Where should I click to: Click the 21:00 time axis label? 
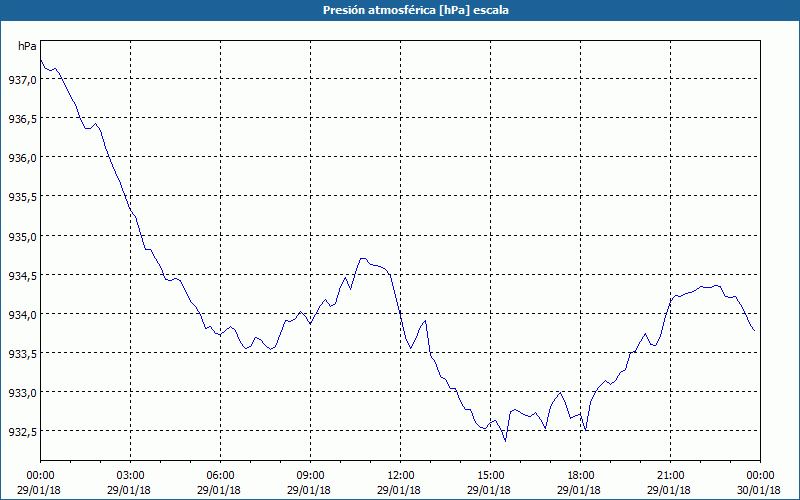pyautogui.click(x=670, y=476)
